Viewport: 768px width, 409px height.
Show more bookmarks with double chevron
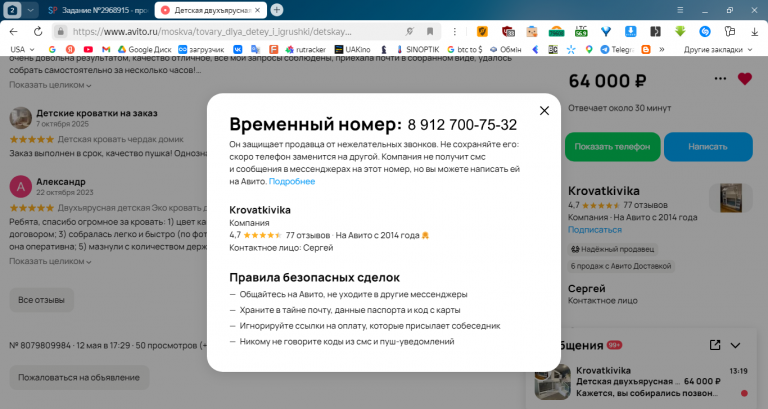(x=662, y=49)
